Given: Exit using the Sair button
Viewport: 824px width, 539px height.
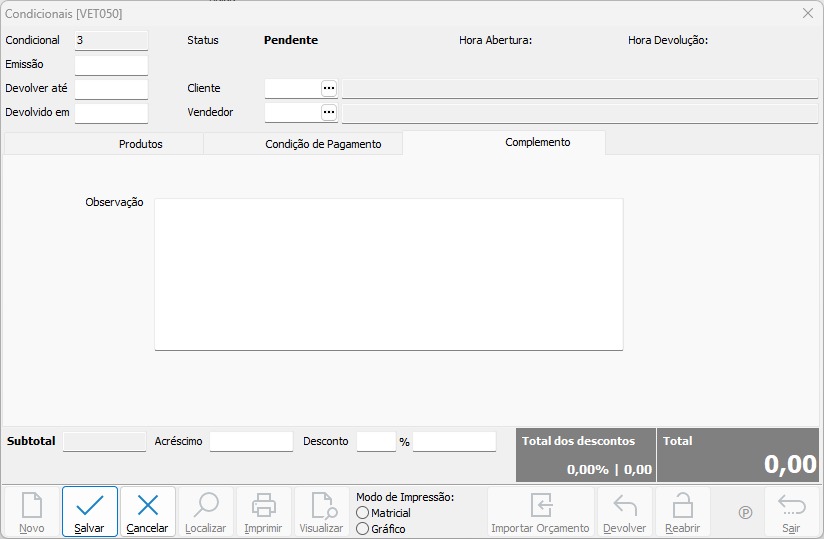Looking at the screenshot, I should click(x=791, y=511).
